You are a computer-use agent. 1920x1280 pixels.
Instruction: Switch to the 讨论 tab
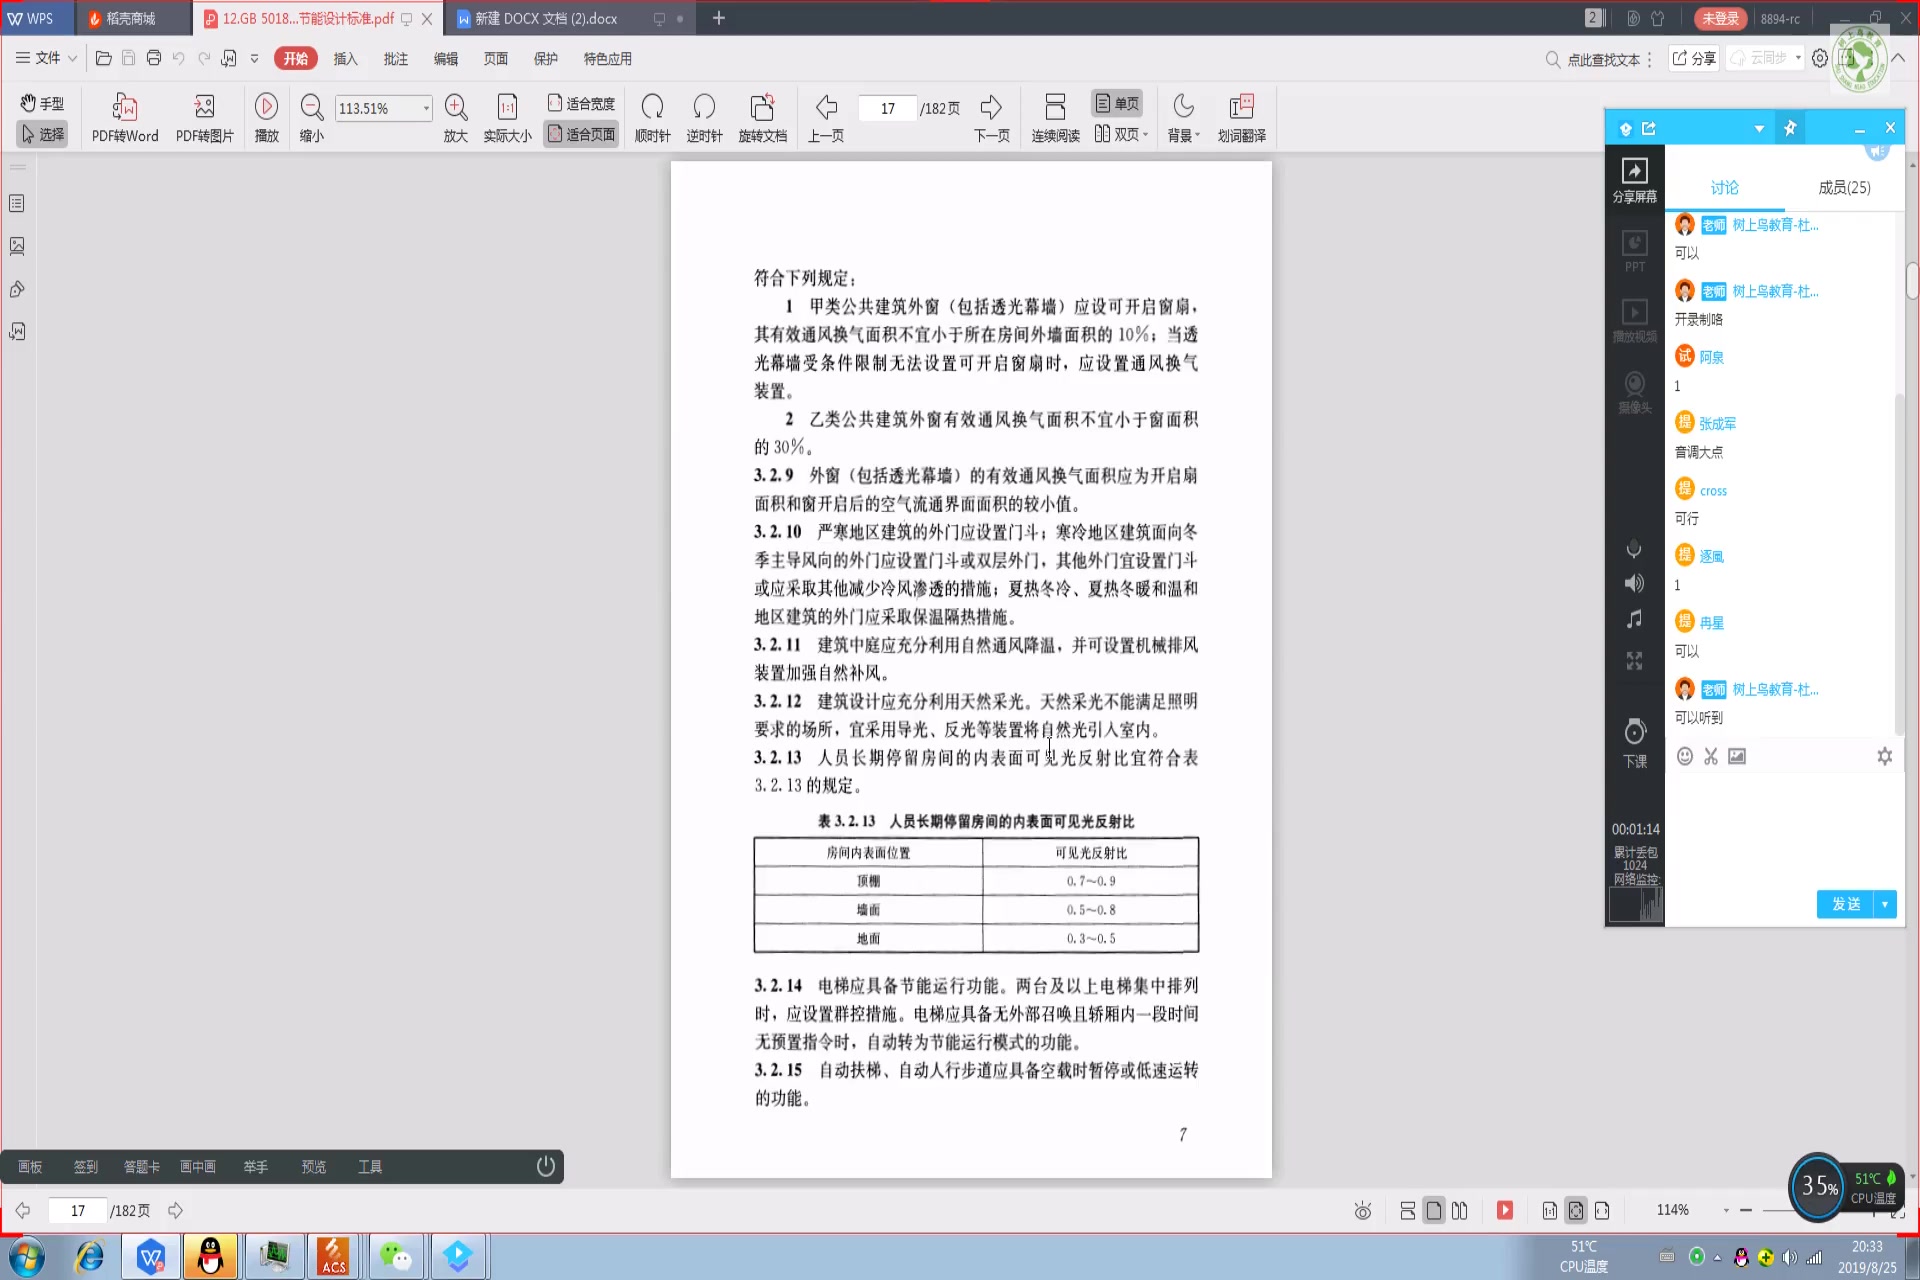pyautogui.click(x=1724, y=187)
